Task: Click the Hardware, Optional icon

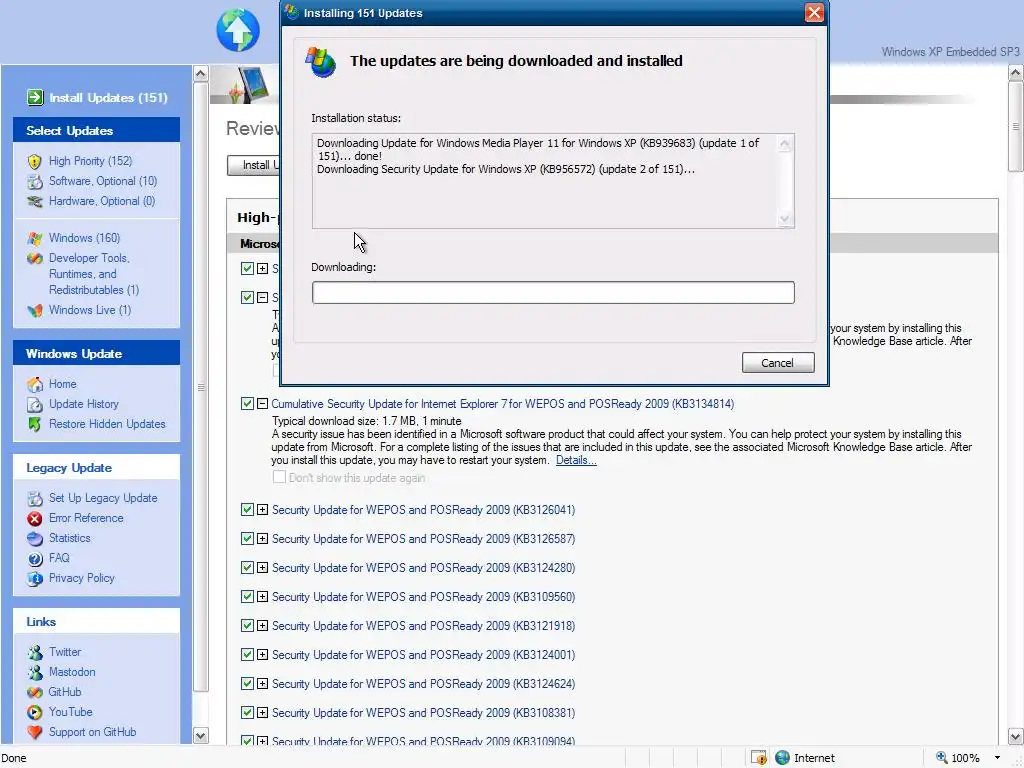Action: pos(35,201)
